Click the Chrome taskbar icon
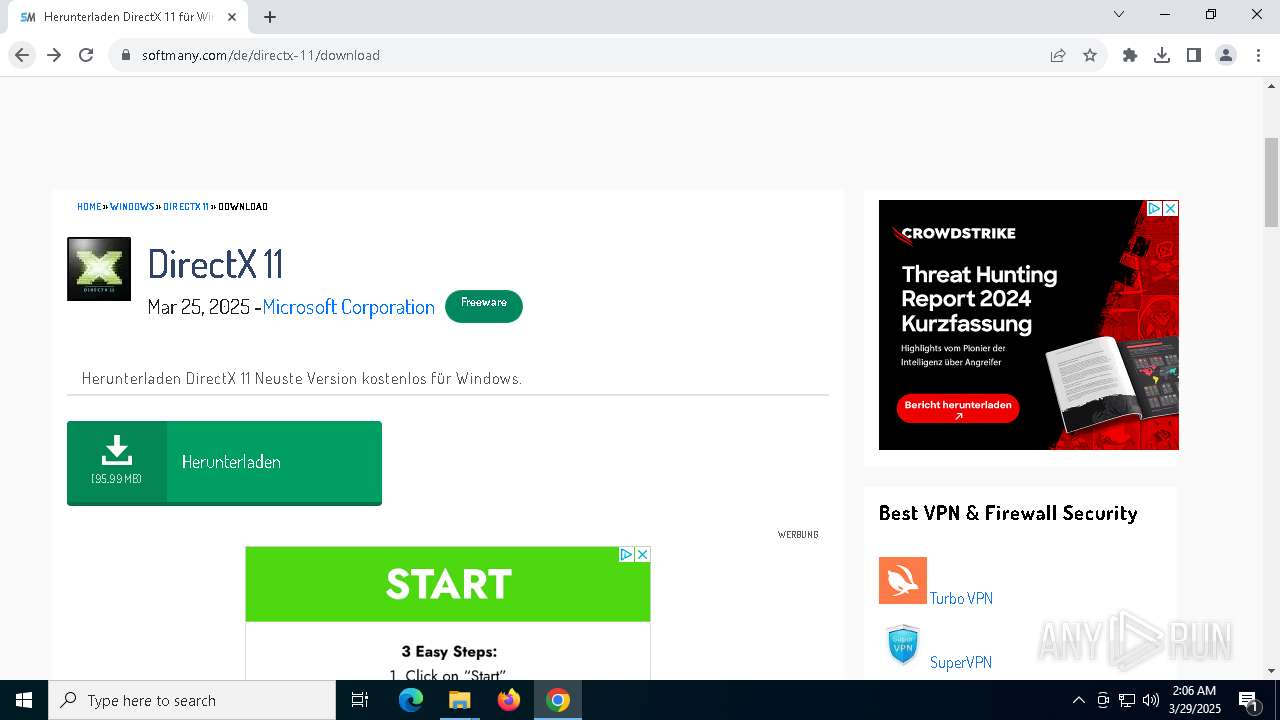The width and height of the screenshot is (1280, 720). tap(558, 700)
